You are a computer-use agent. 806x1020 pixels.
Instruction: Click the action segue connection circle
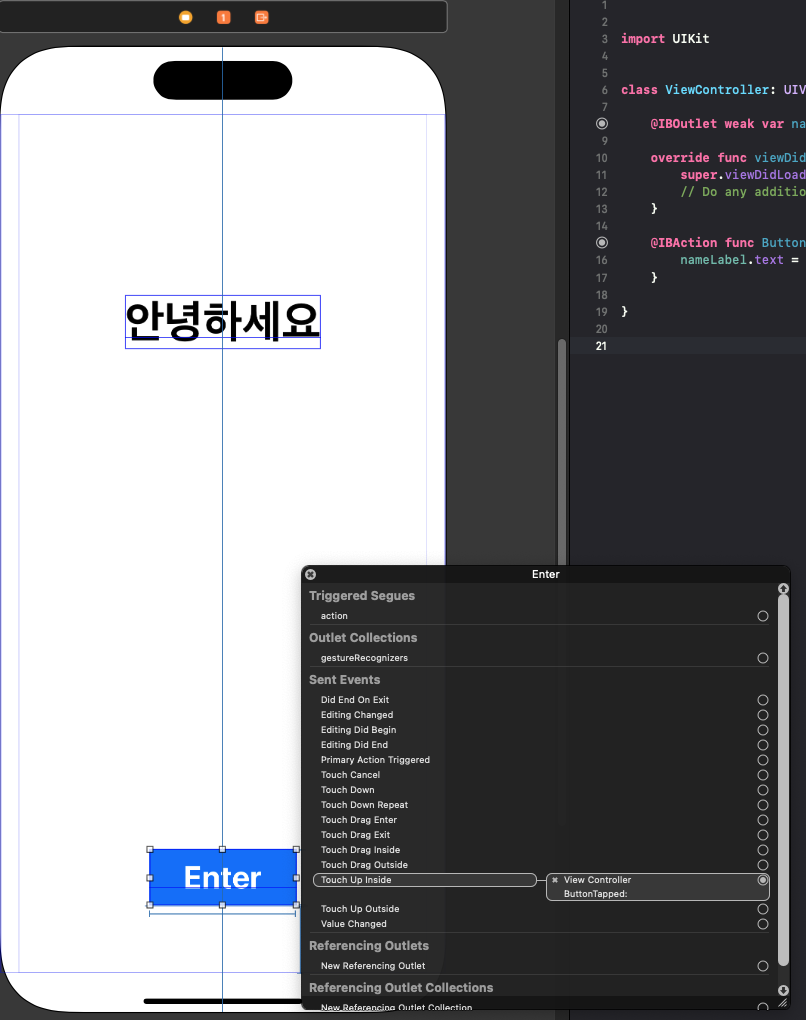tap(763, 616)
